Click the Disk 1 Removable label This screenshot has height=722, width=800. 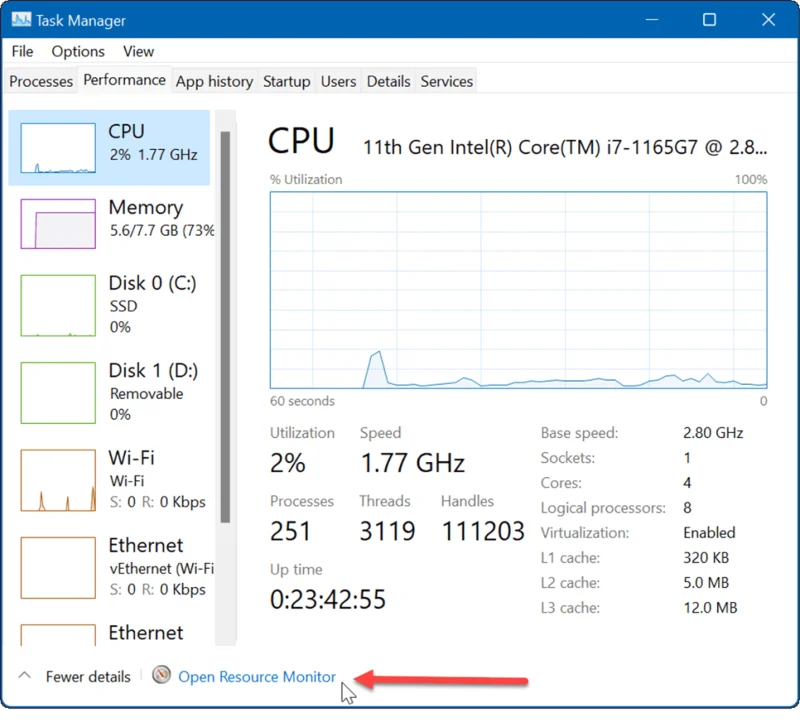tap(146, 393)
